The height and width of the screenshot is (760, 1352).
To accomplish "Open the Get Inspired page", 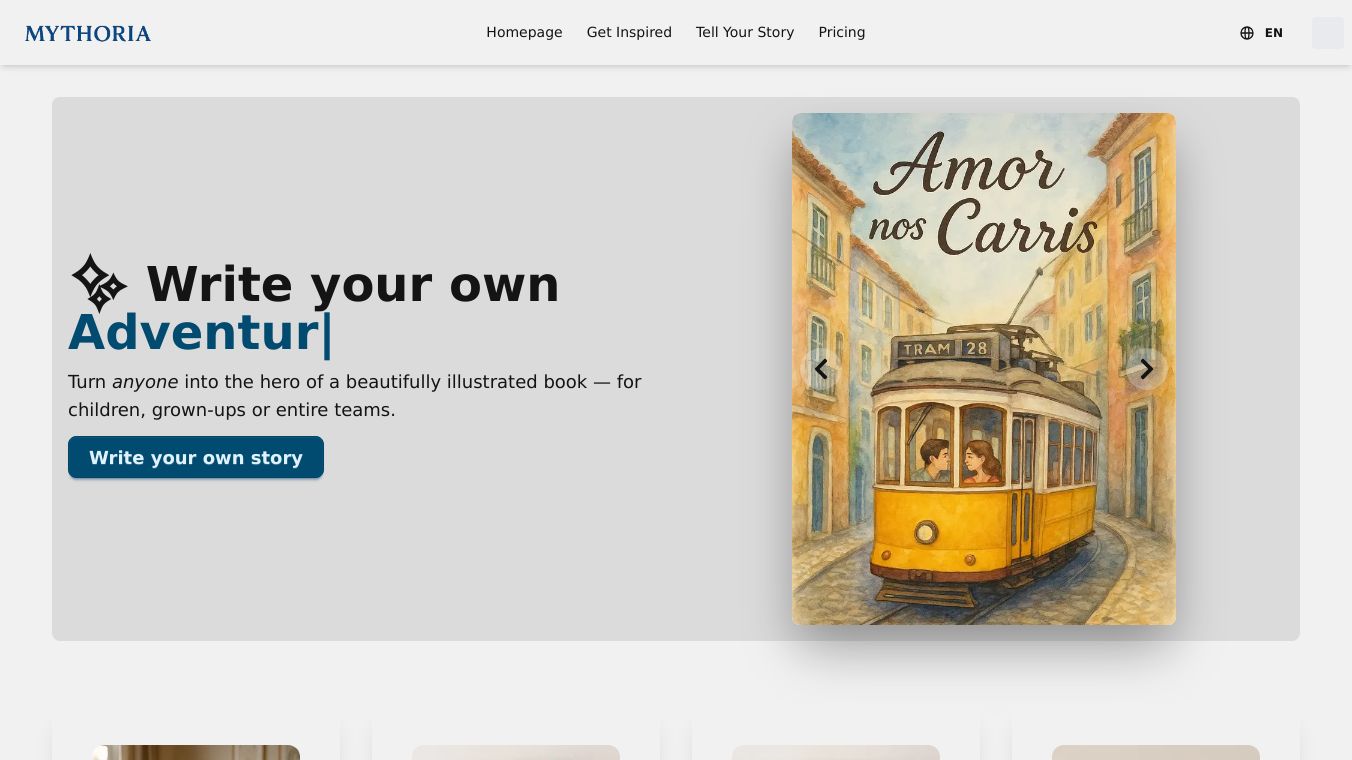I will click(629, 32).
